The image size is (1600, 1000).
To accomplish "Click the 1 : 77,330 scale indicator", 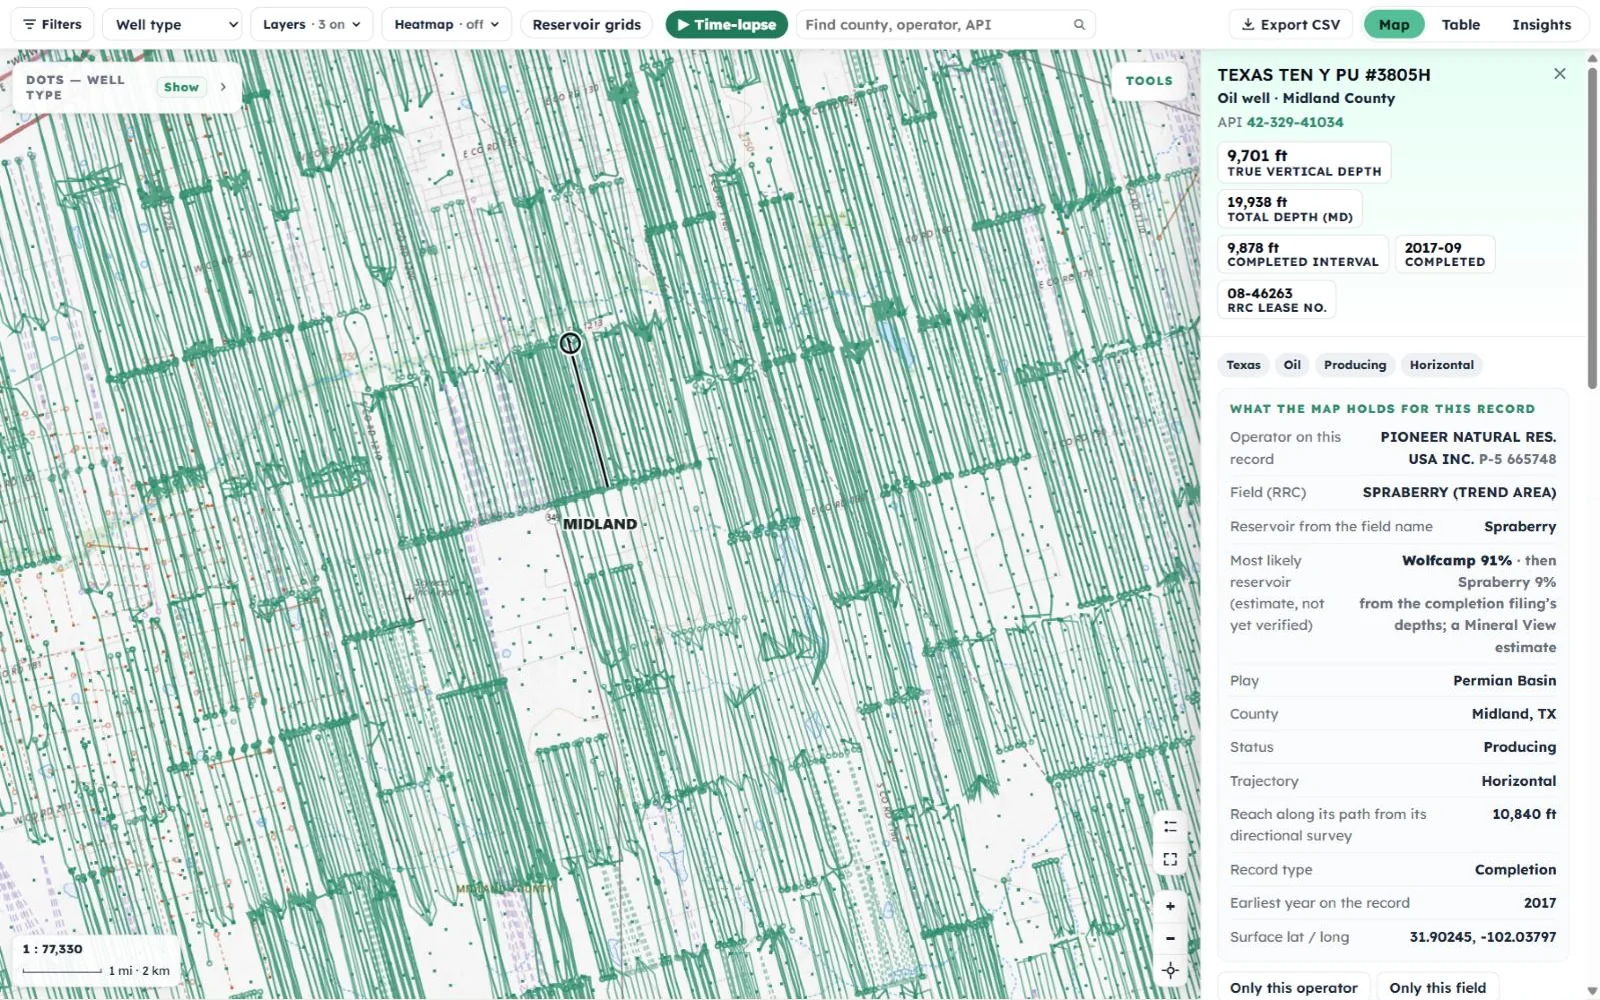I will tap(52, 949).
